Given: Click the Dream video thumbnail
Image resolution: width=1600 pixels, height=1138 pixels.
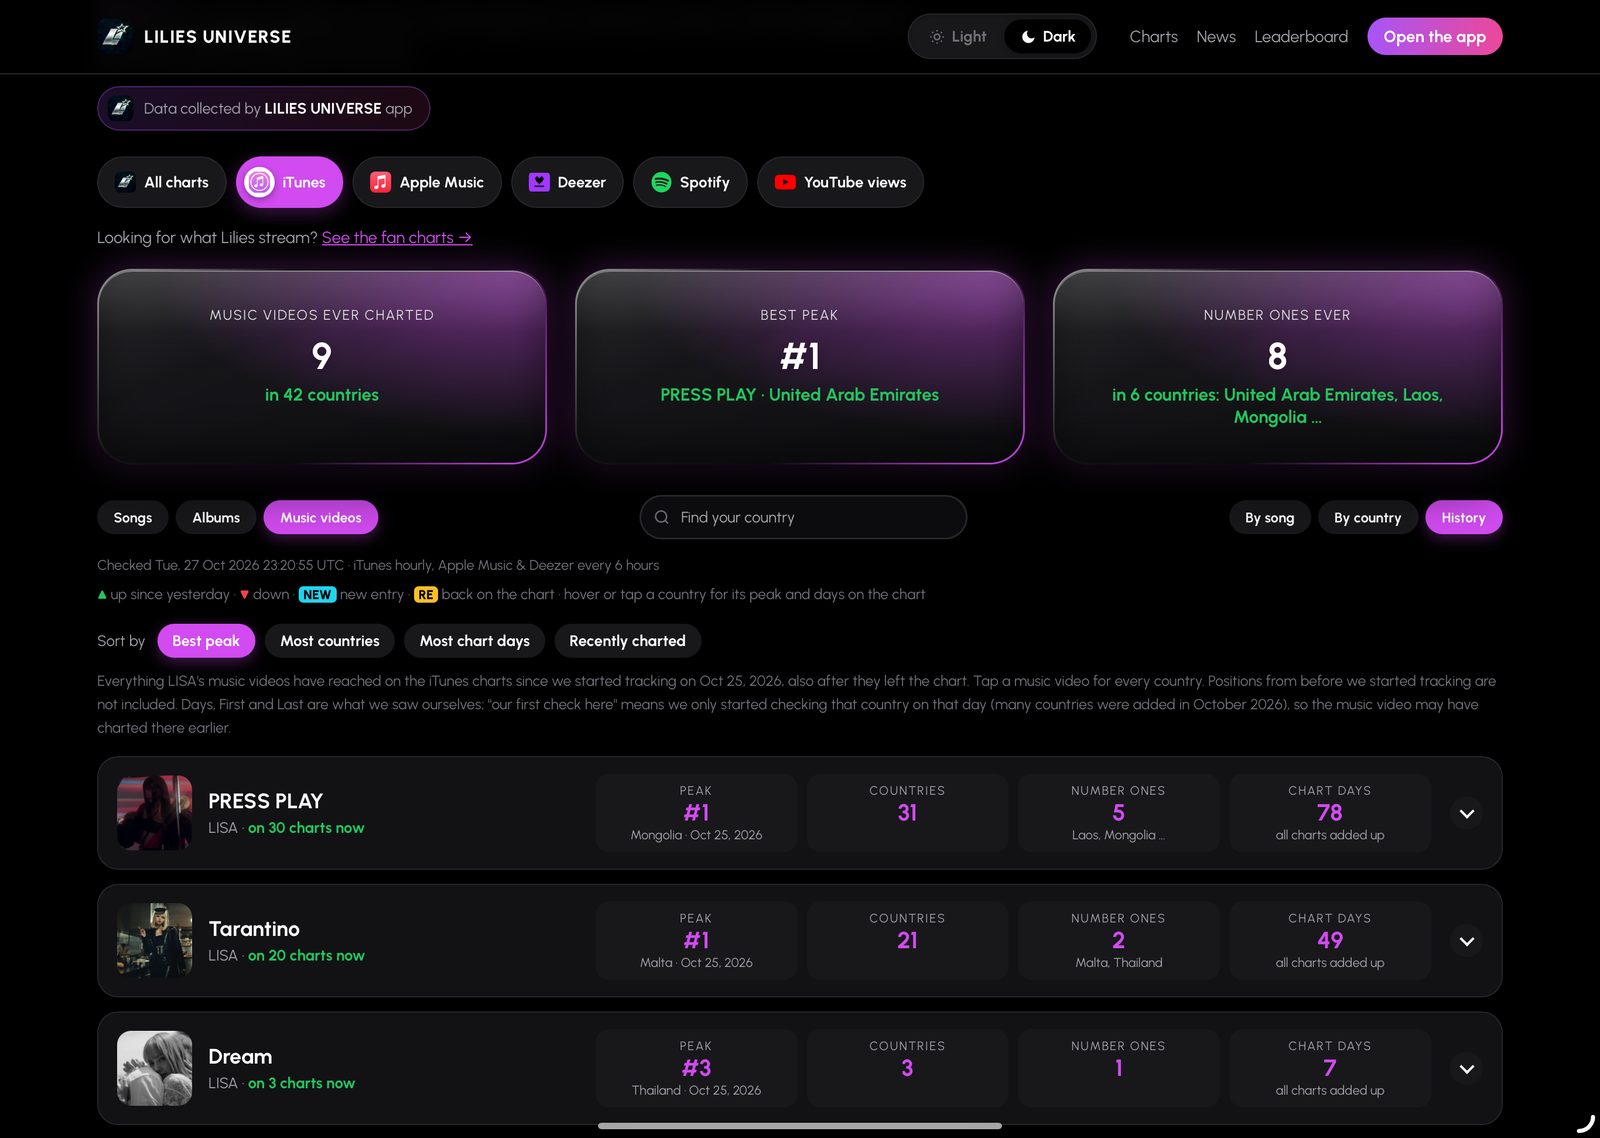Looking at the screenshot, I should click(x=154, y=1069).
